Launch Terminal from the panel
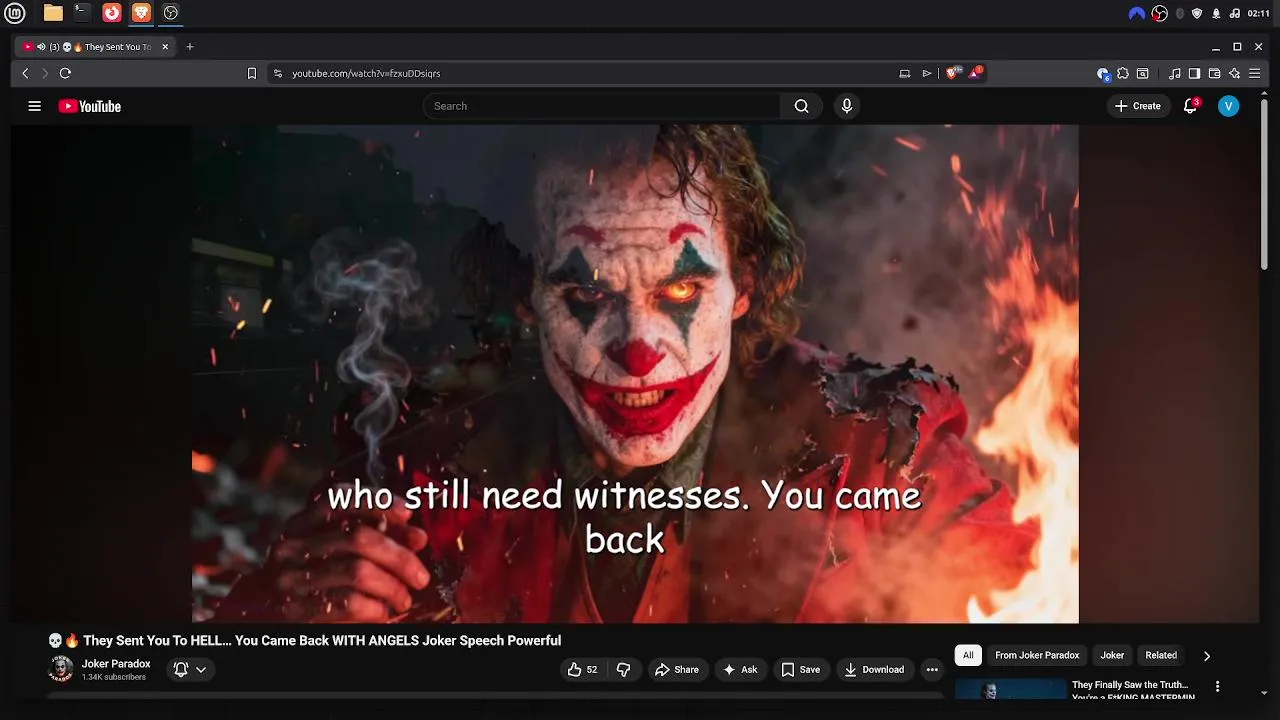The height and width of the screenshot is (720, 1280). (x=82, y=13)
